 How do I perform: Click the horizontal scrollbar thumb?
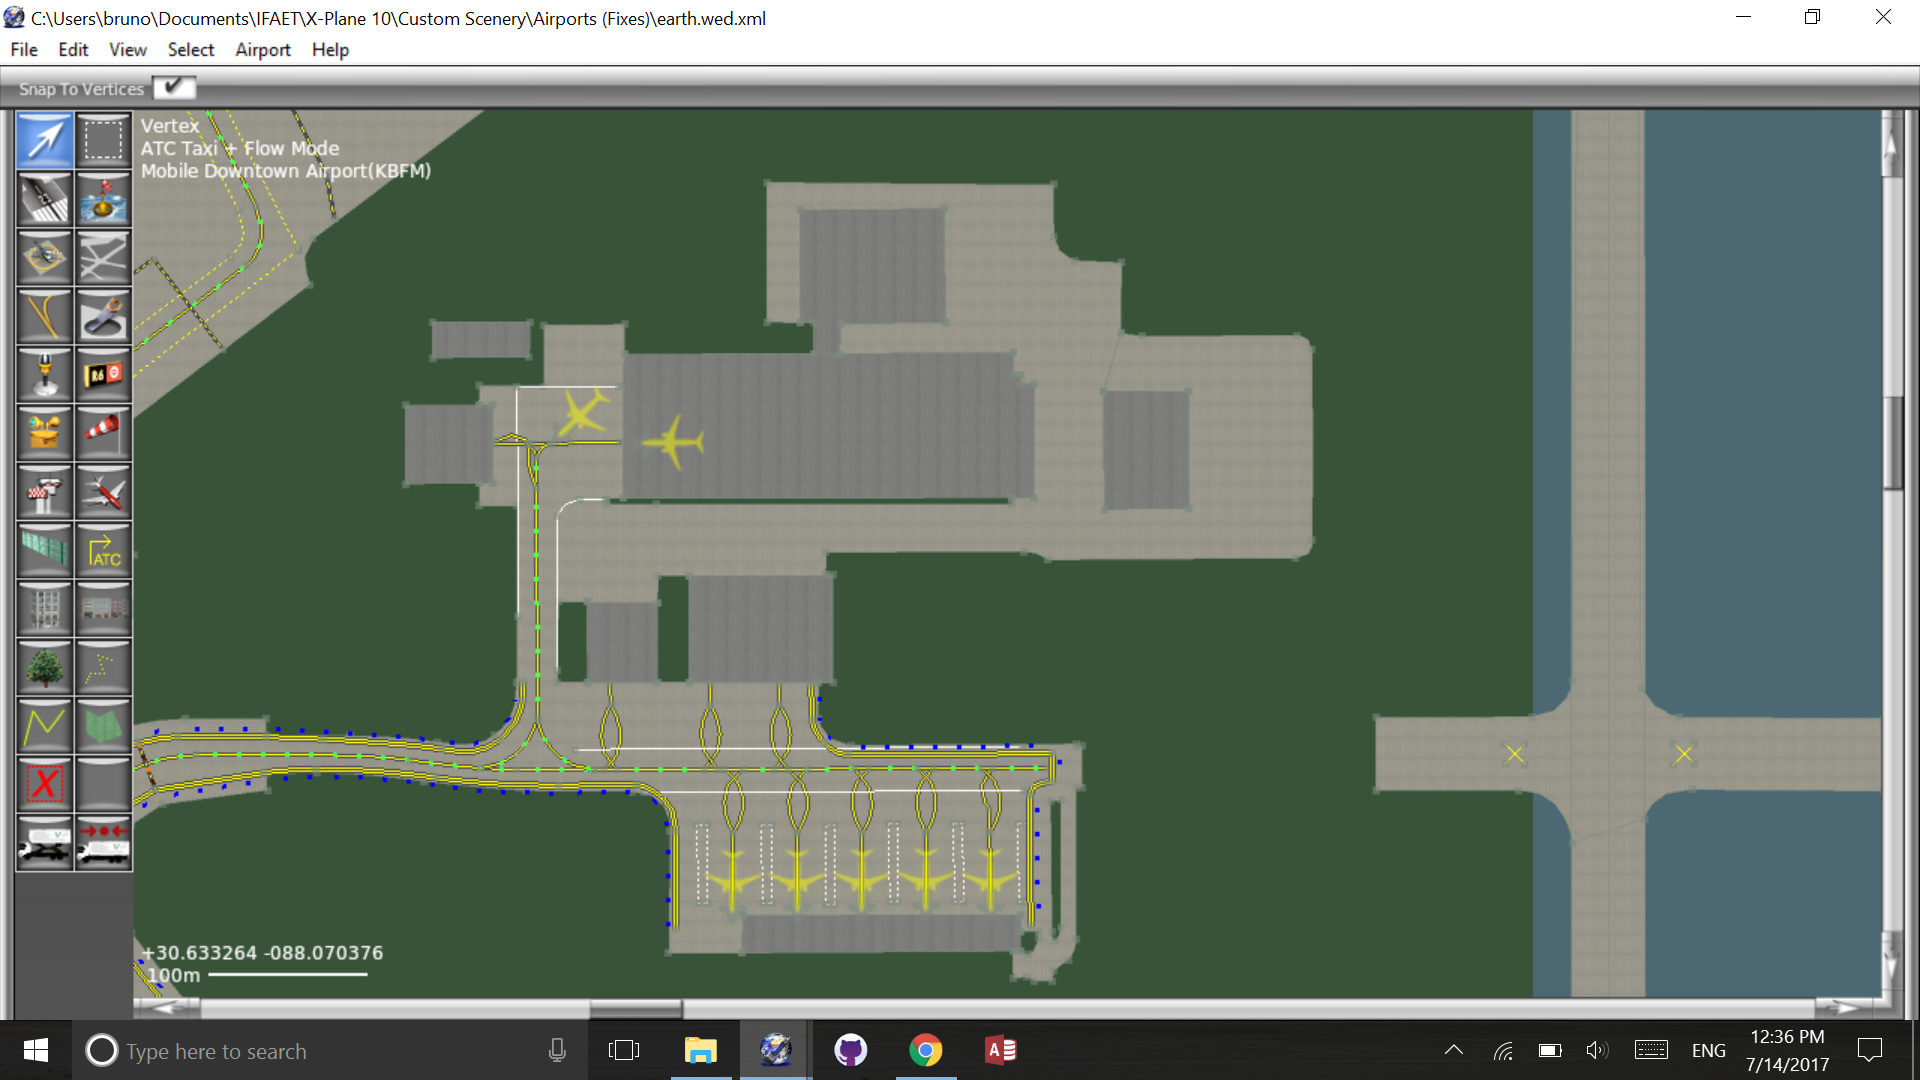click(x=636, y=1008)
